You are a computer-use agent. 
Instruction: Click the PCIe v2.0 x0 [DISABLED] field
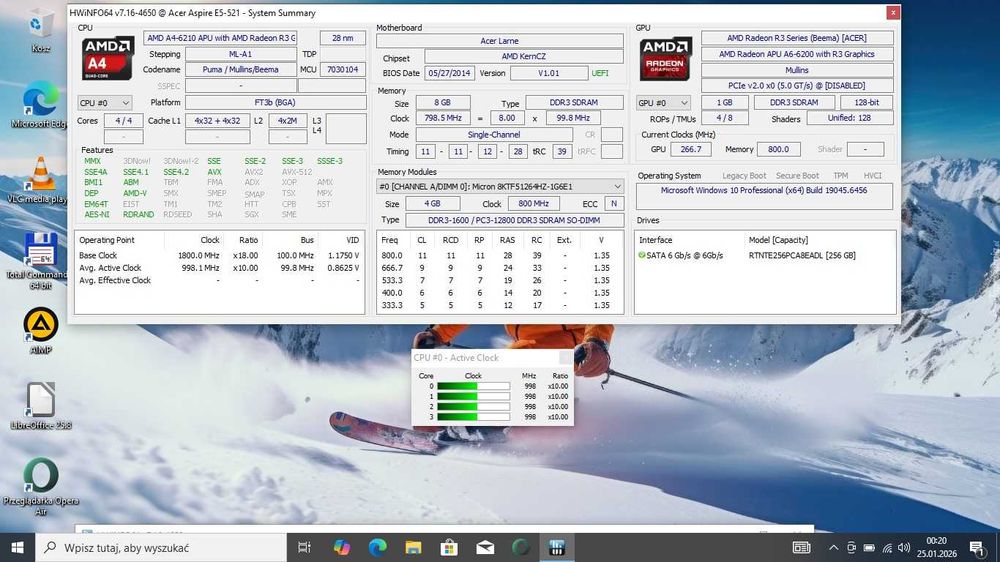tap(797, 85)
